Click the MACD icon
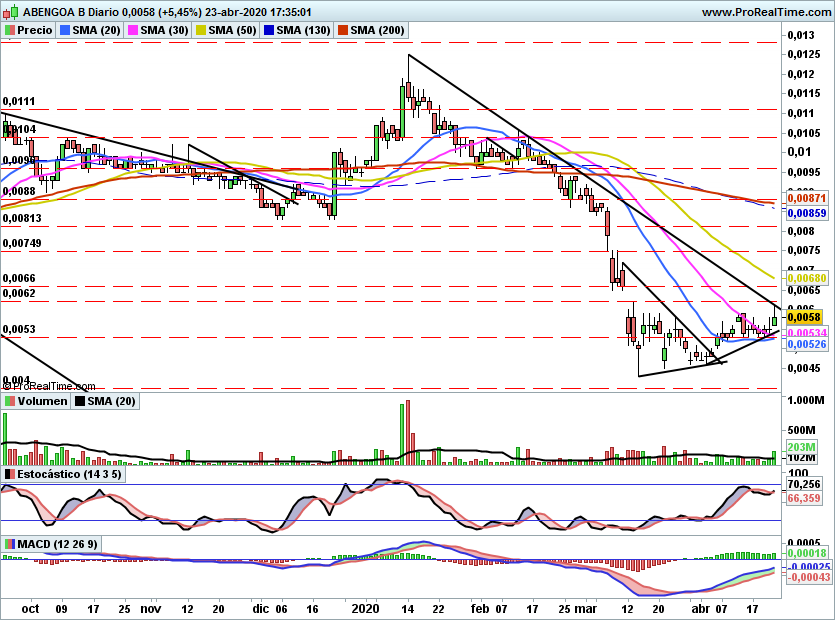835x620 pixels. click(10, 544)
